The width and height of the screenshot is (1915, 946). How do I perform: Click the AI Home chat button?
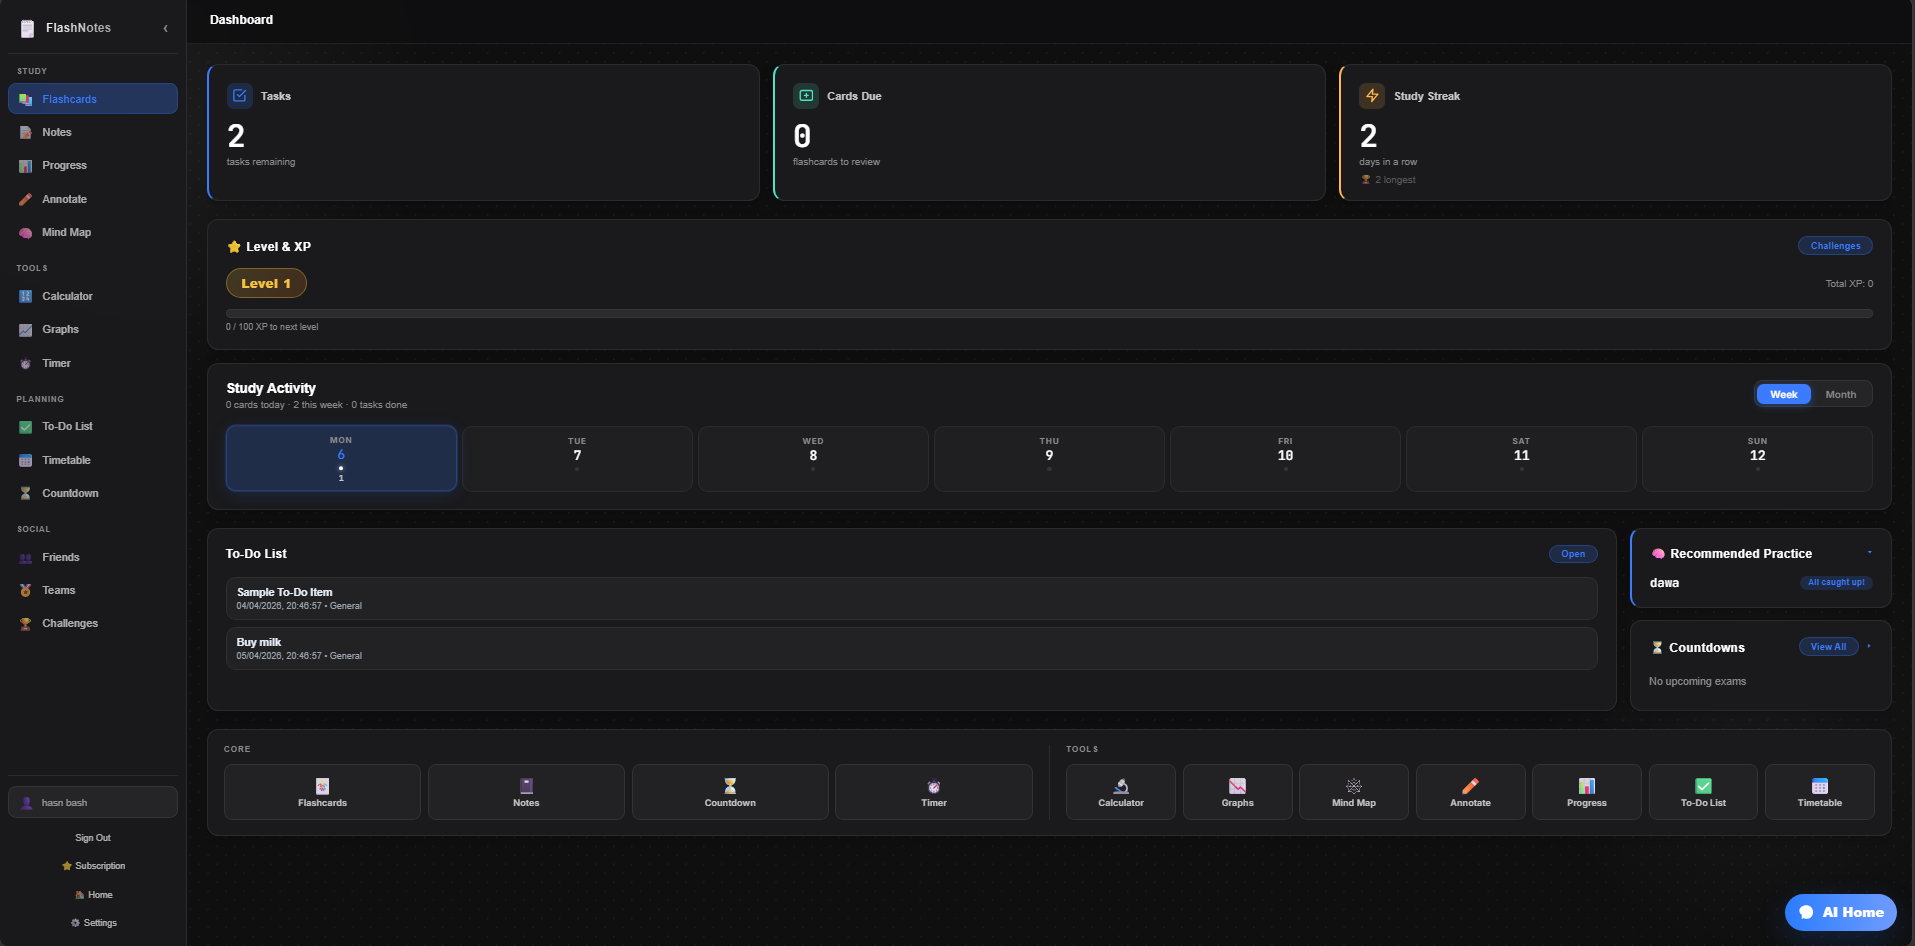click(x=1840, y=912)
